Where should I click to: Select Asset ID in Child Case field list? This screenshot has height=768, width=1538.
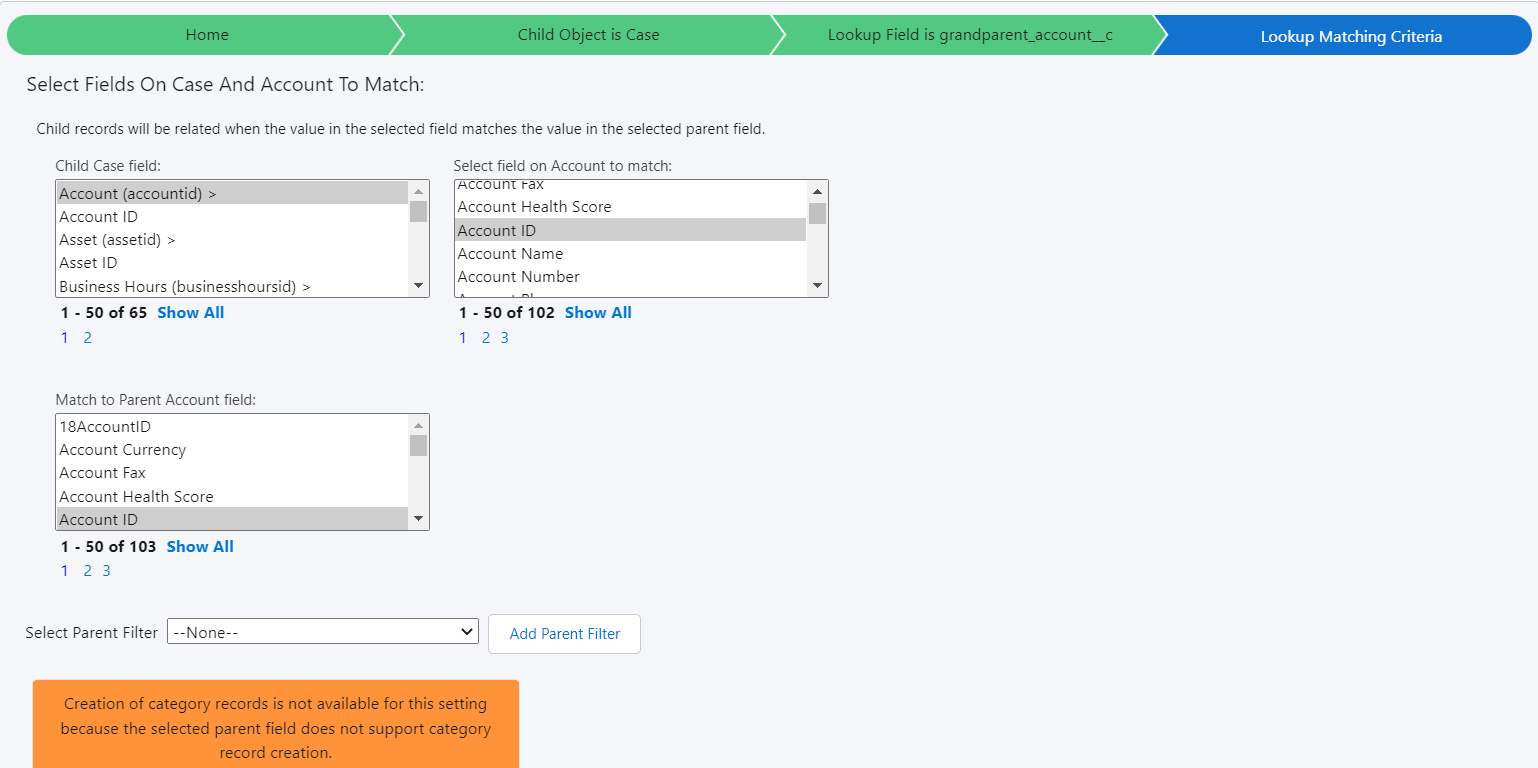pyautogui.click(x=232, y=262)
